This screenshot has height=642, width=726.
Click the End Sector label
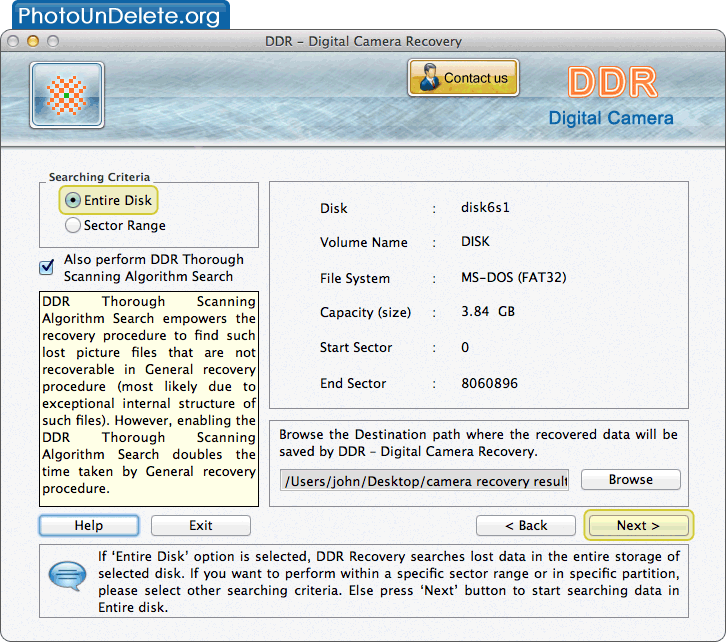click(x=353, y=384)
